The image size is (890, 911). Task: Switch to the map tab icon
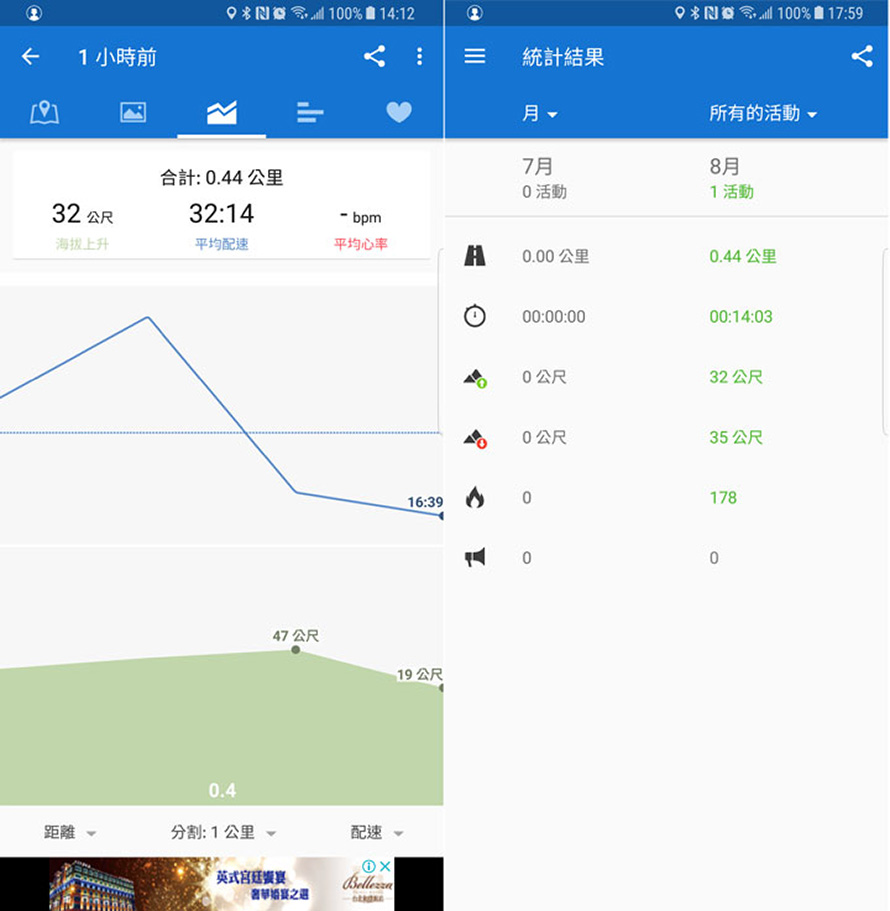(x=44, y=112)
